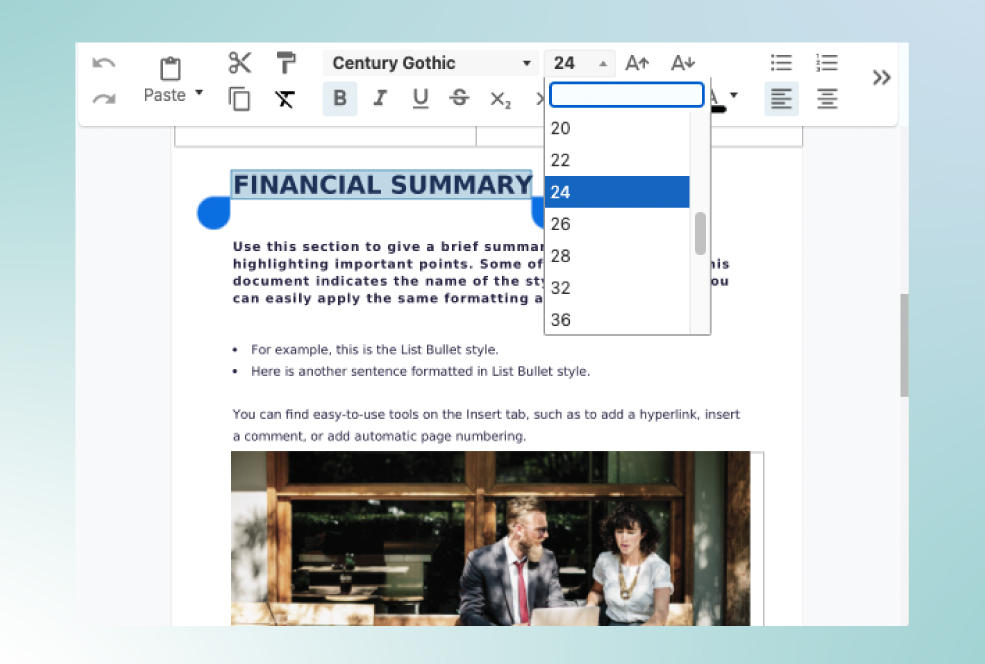Screen dimensions: 985x664
Task: Increase font size with A-up icon
Action: 637,63
